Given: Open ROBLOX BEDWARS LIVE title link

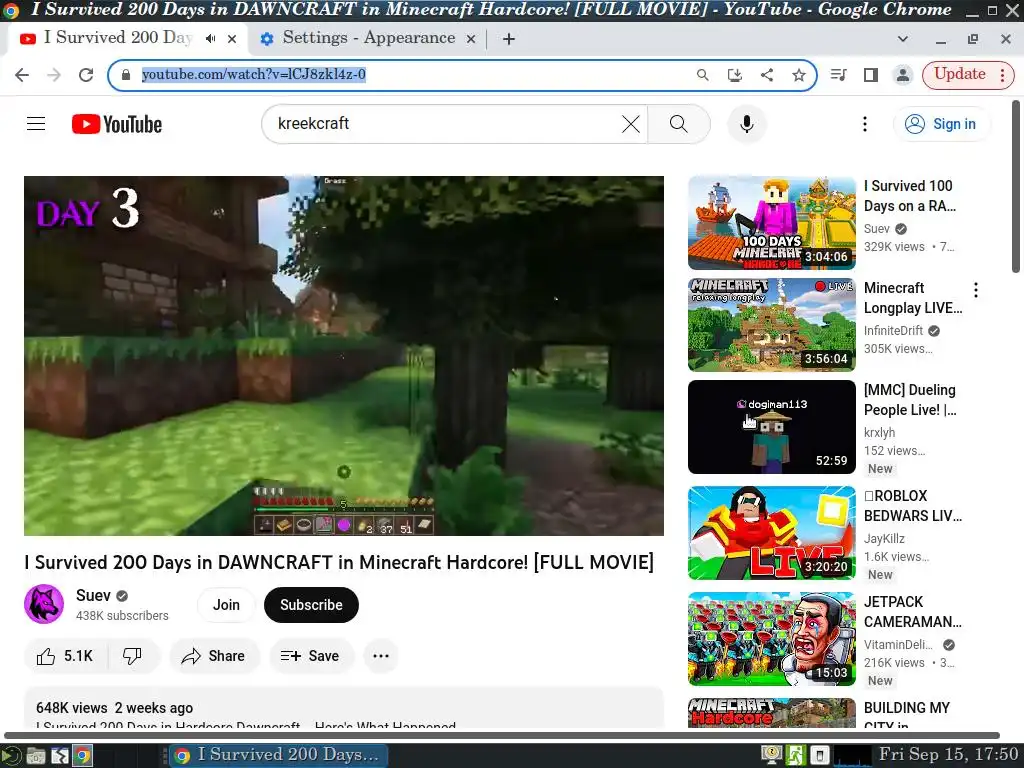Looking at the screenshot, I should pos(912,506).
